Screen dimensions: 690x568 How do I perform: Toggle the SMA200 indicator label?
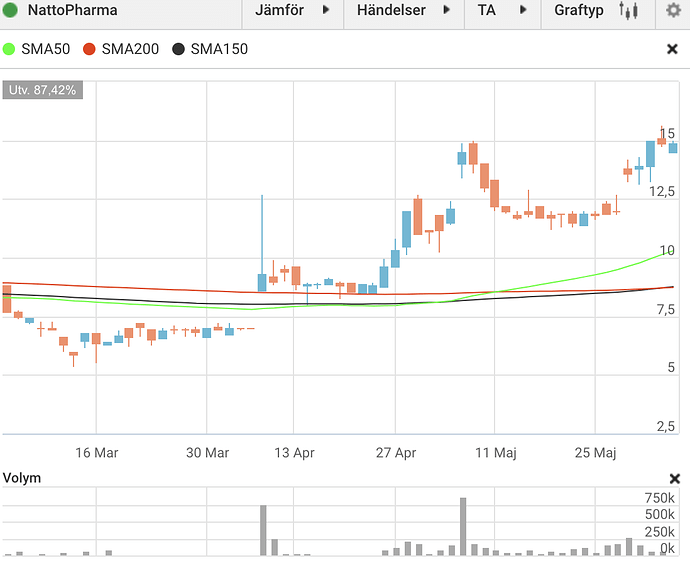[x=130, y=49]
